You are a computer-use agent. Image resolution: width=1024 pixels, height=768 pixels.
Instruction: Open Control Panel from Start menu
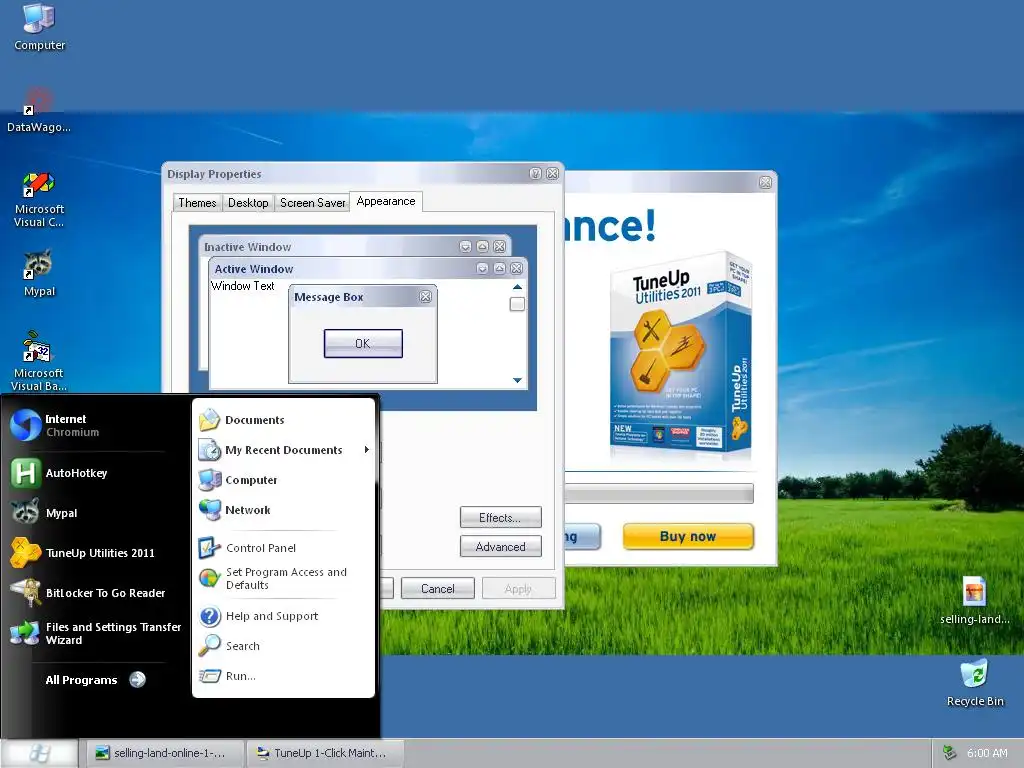tap(283, 548)
